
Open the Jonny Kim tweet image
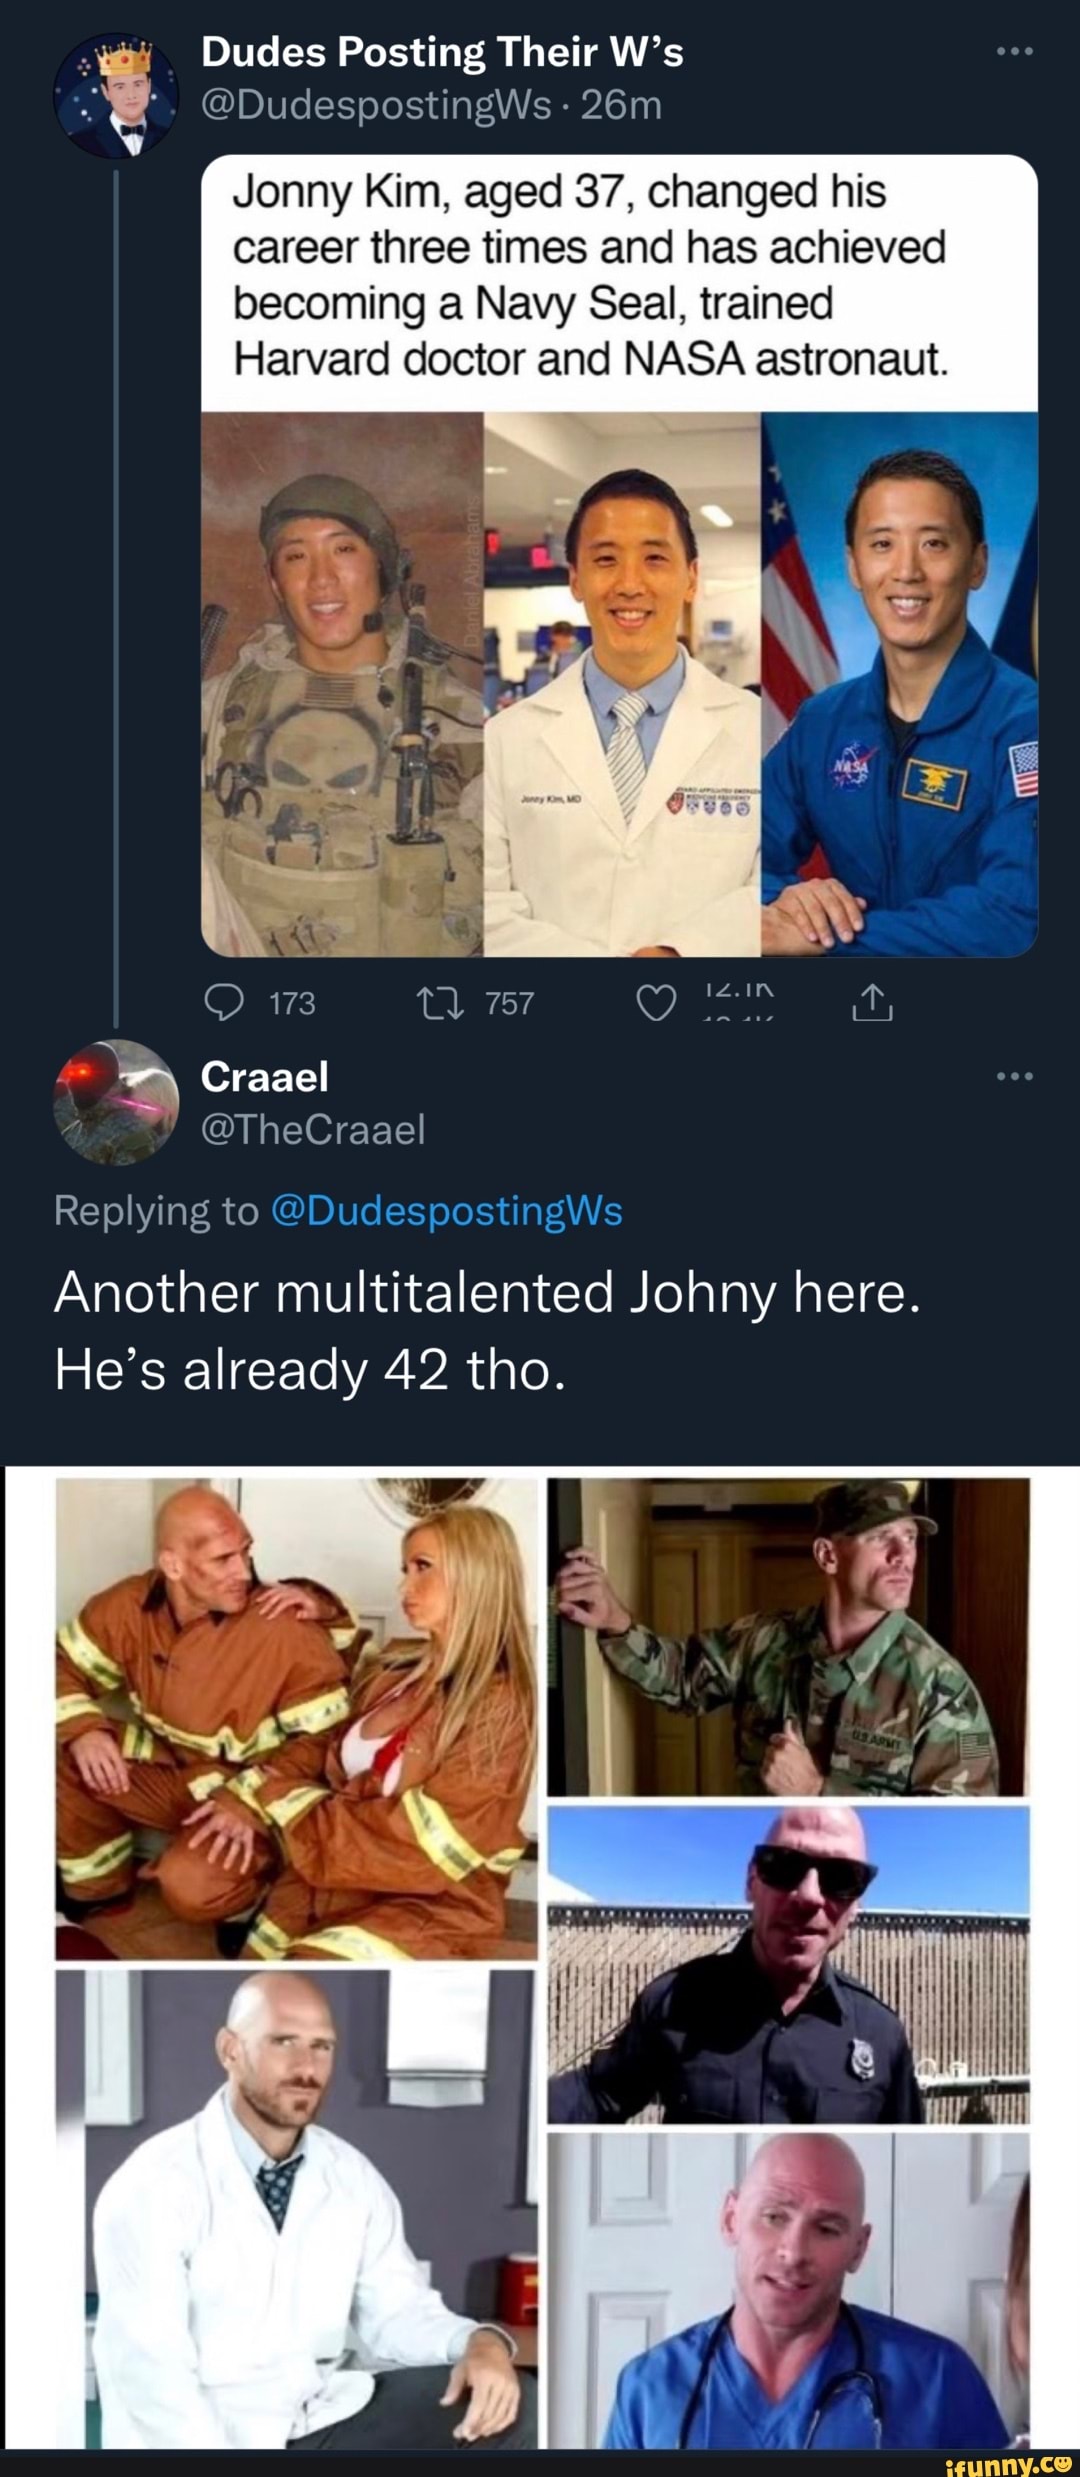tap(619, 683)
